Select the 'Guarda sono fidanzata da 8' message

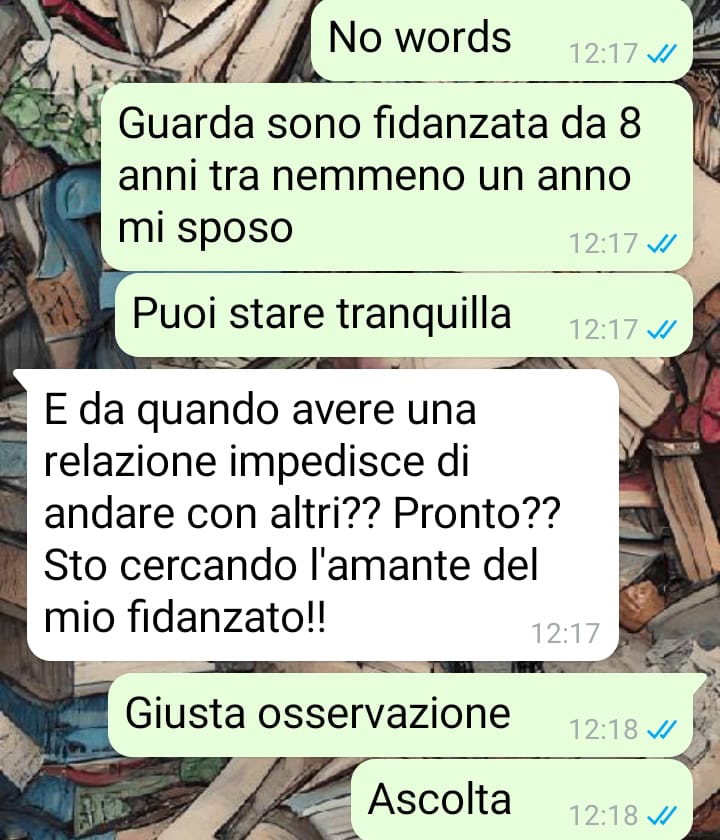coord(396,177)
